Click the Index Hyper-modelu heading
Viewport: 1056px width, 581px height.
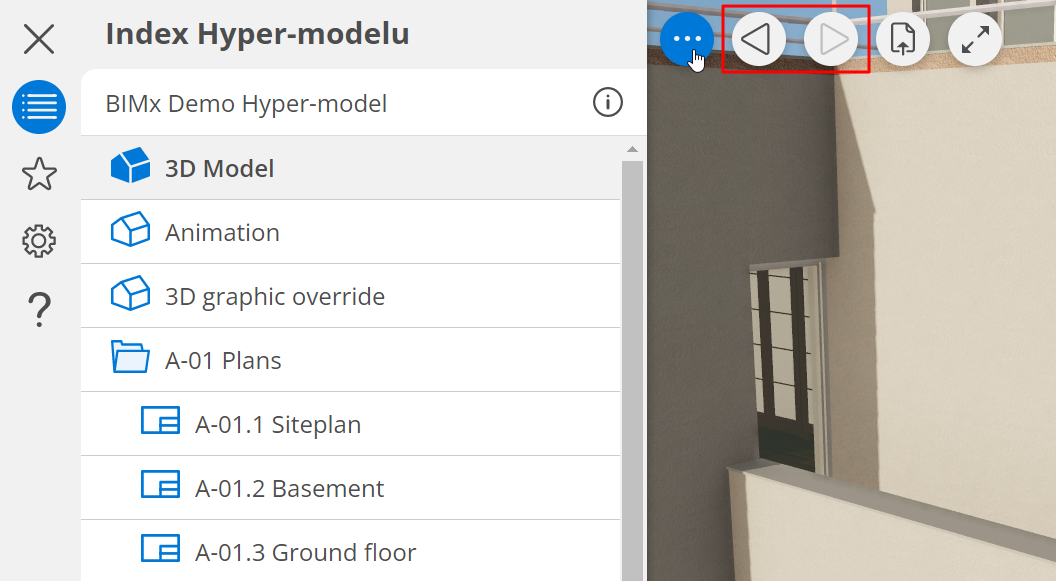click(x=257, y=34)
